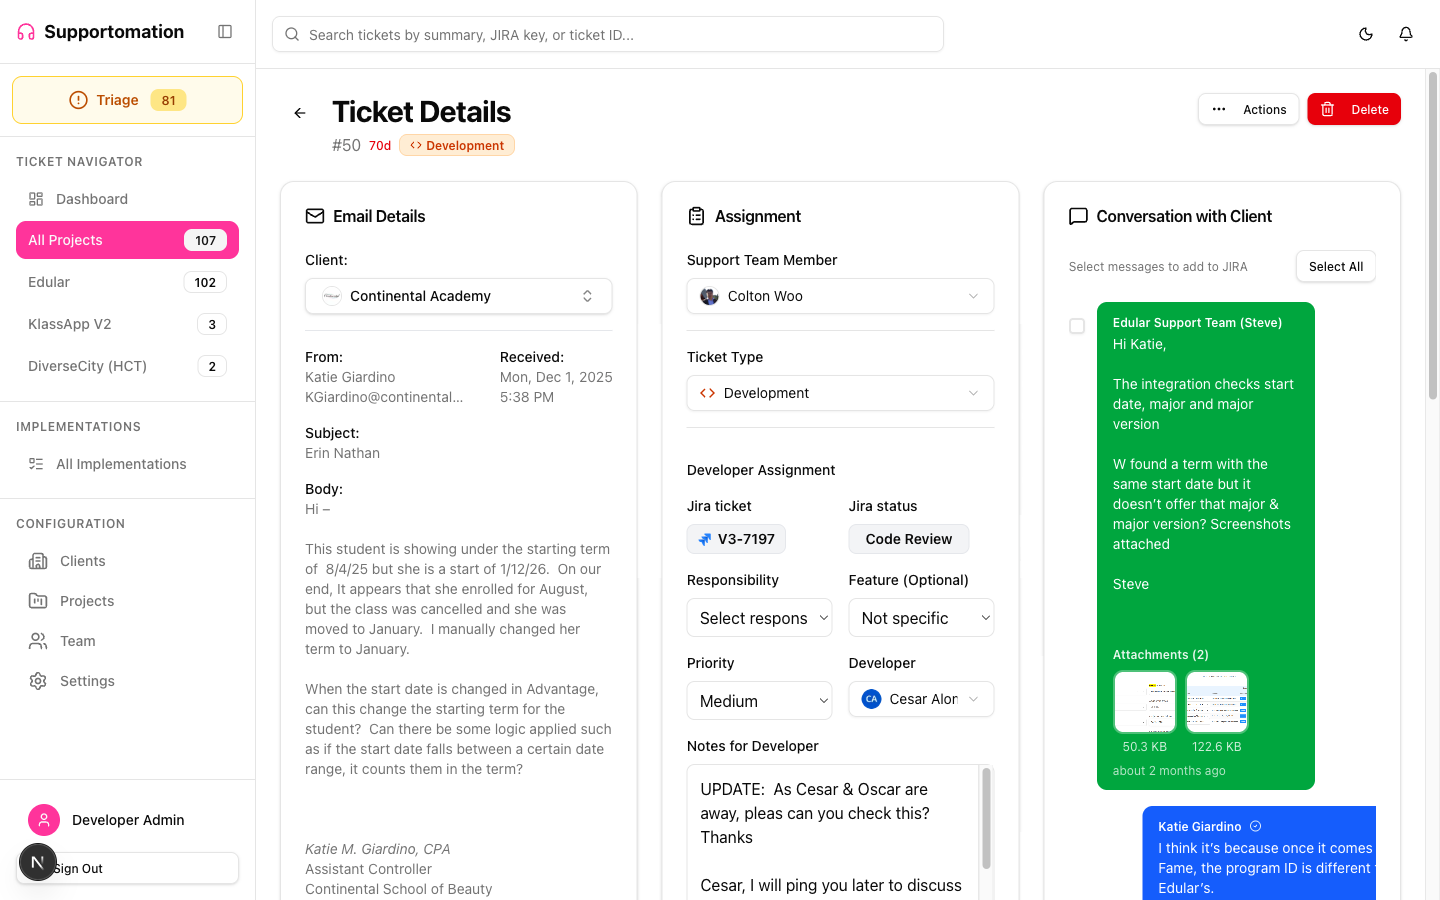The height and width of the screenshot is (900, 1440).
Task: Click the Select All messages button
Action: (1335, 266)
